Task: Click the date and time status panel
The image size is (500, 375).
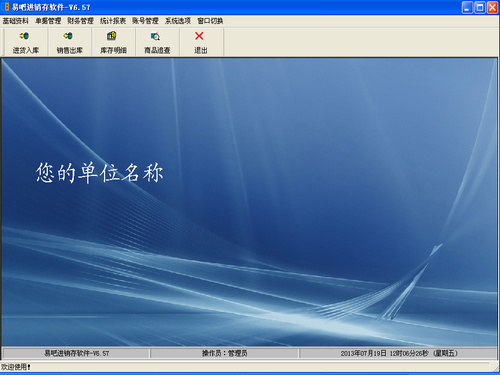Action: [x=398, y=353]
